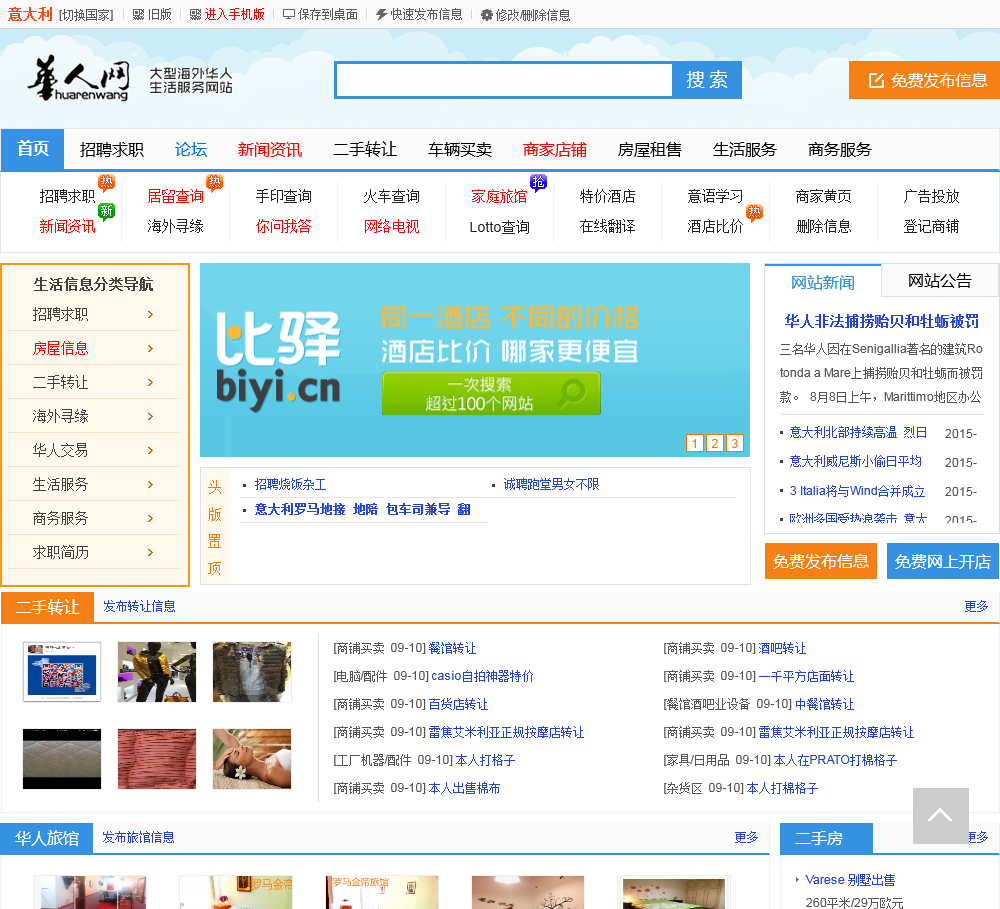The width and height of the screenshot is (1000, 909).
Task: Switch country via 切换国家
Action: click(x=86, y=15)
